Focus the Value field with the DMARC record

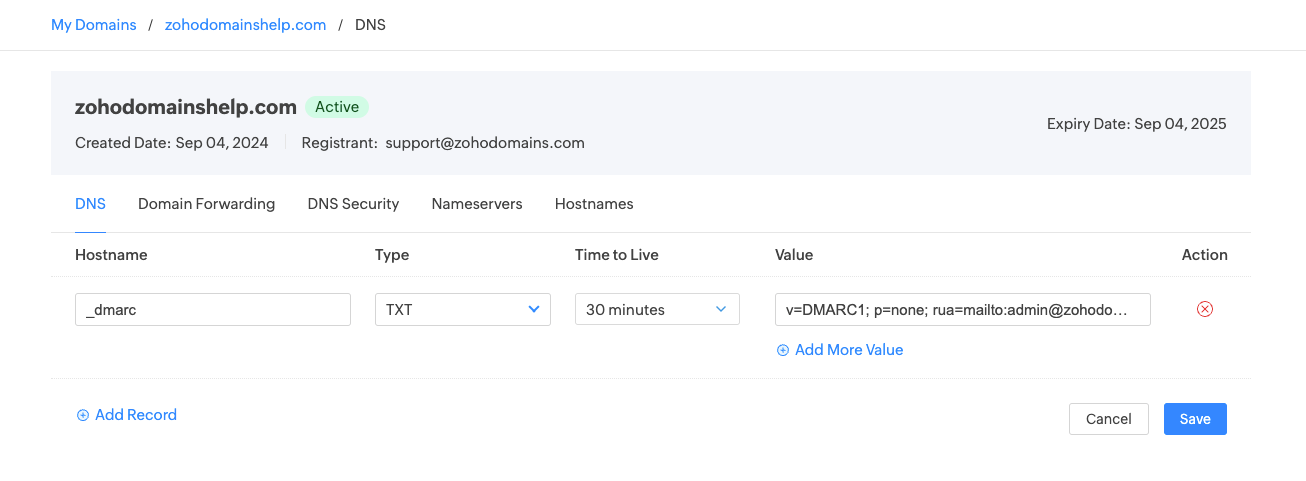[x=963, y=309]
